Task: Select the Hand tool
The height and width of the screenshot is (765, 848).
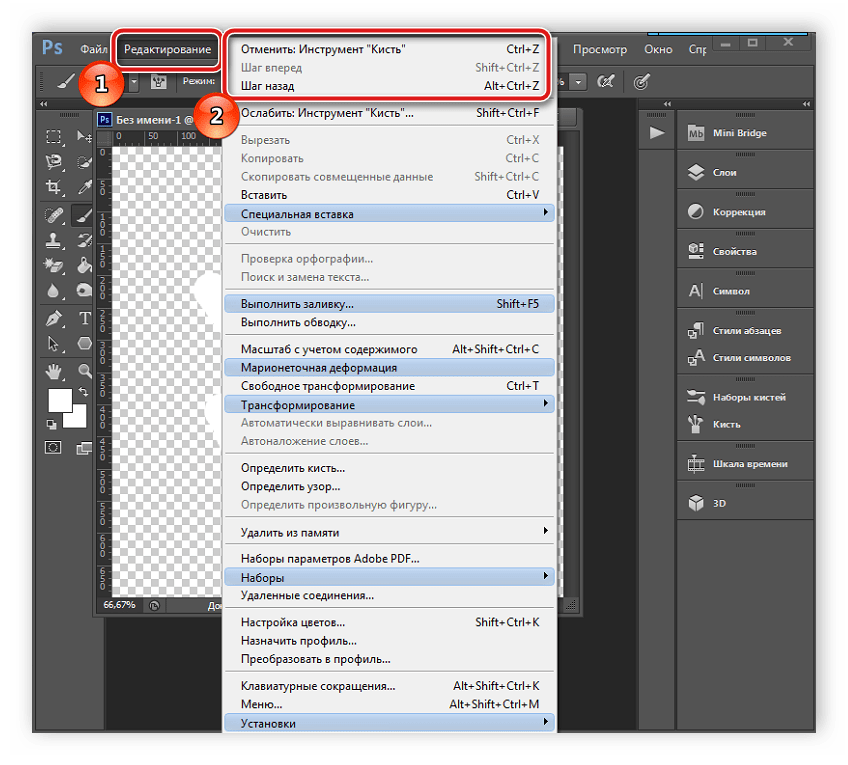Action: [x=54, y=371]
